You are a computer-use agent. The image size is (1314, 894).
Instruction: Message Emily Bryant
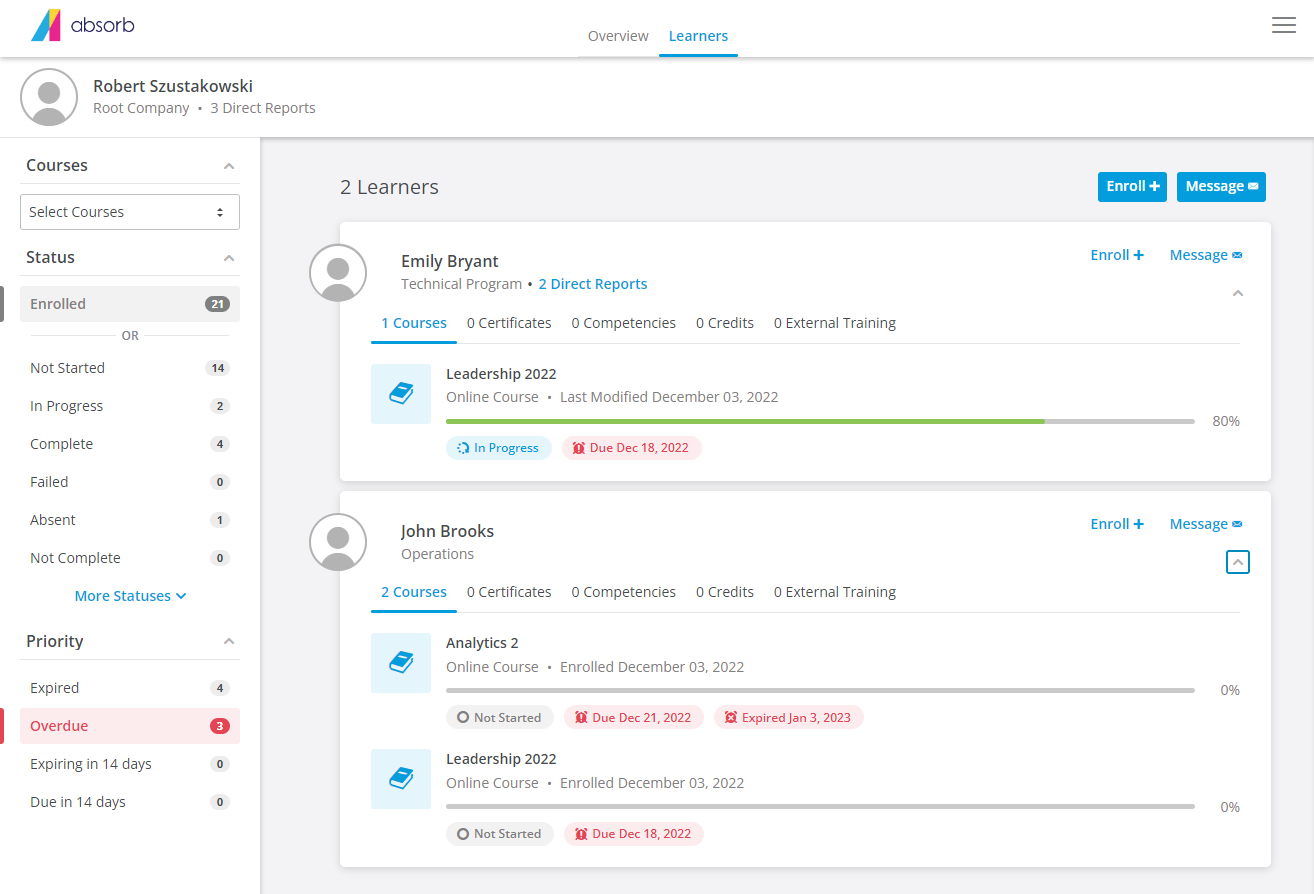(x=1206, y=255)
